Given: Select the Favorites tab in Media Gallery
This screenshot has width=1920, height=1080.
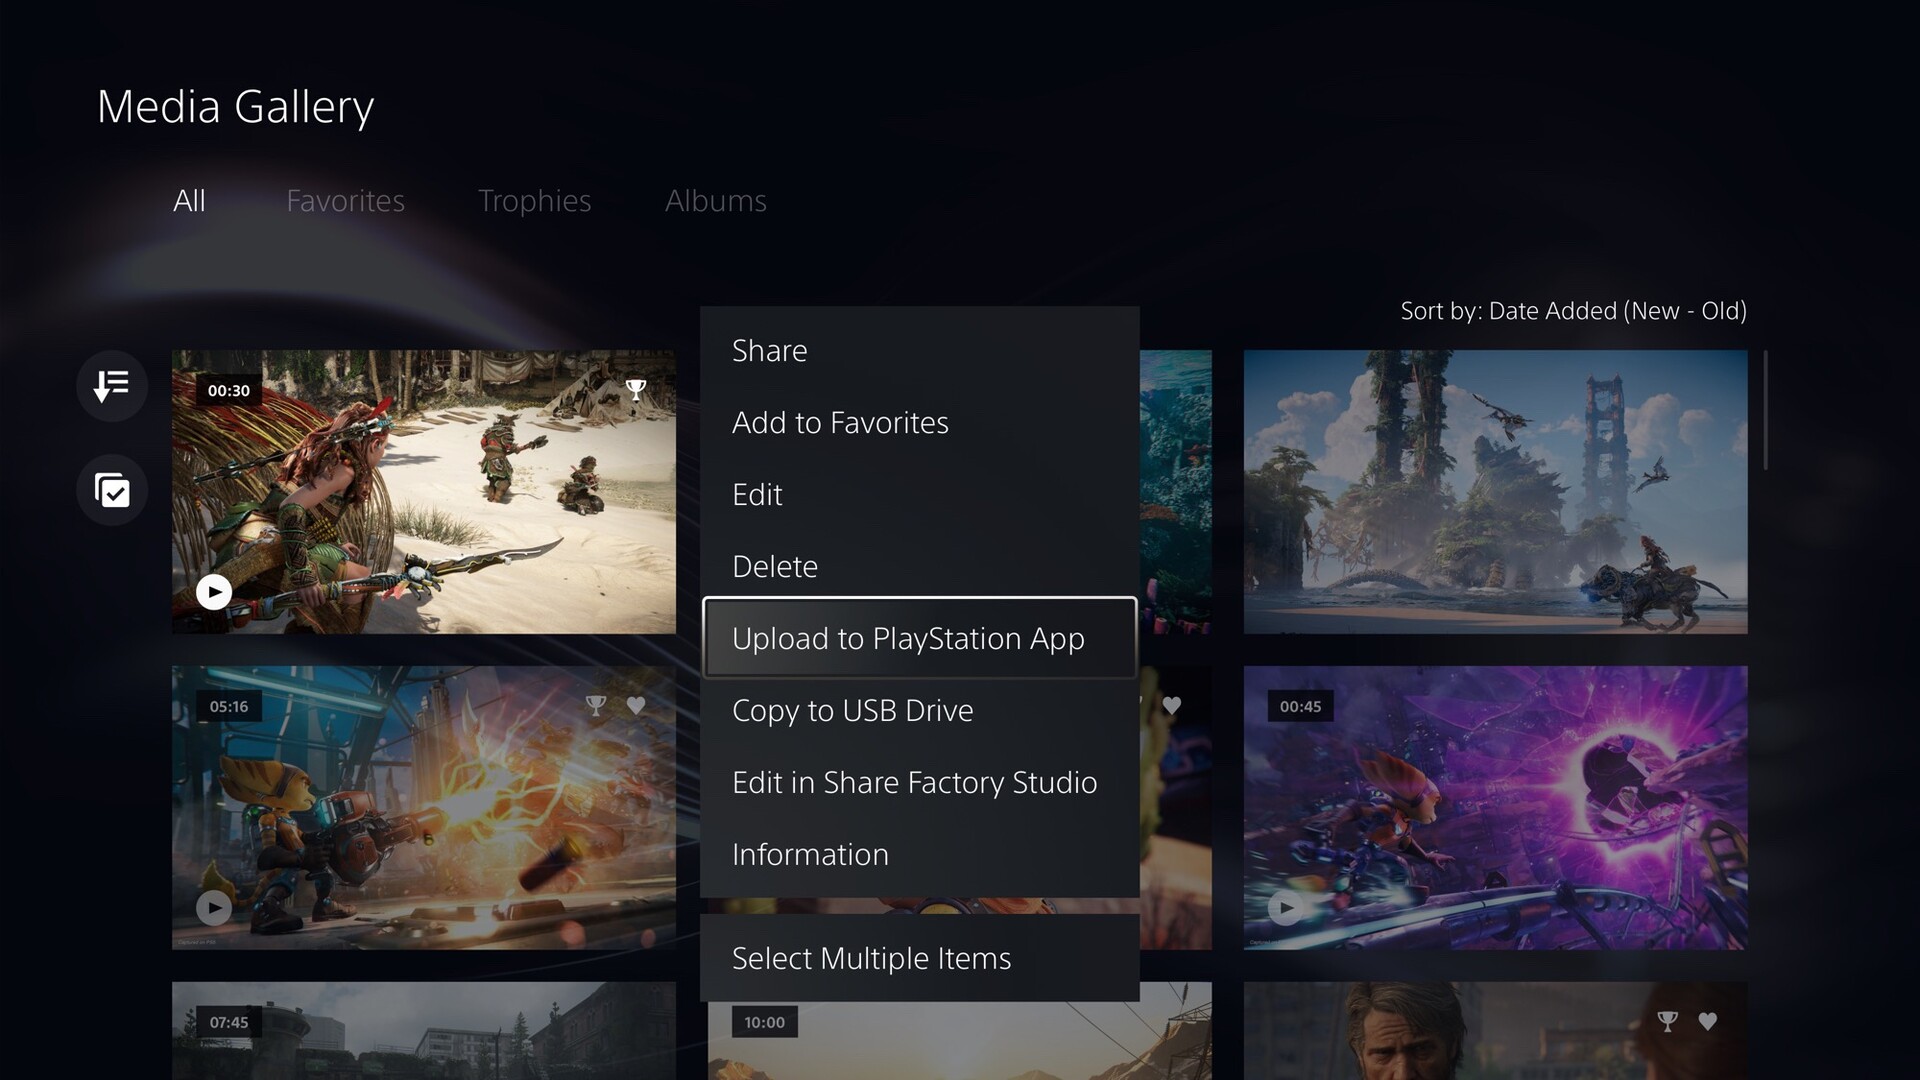Looking at the screenshot, I should [345, 199].
